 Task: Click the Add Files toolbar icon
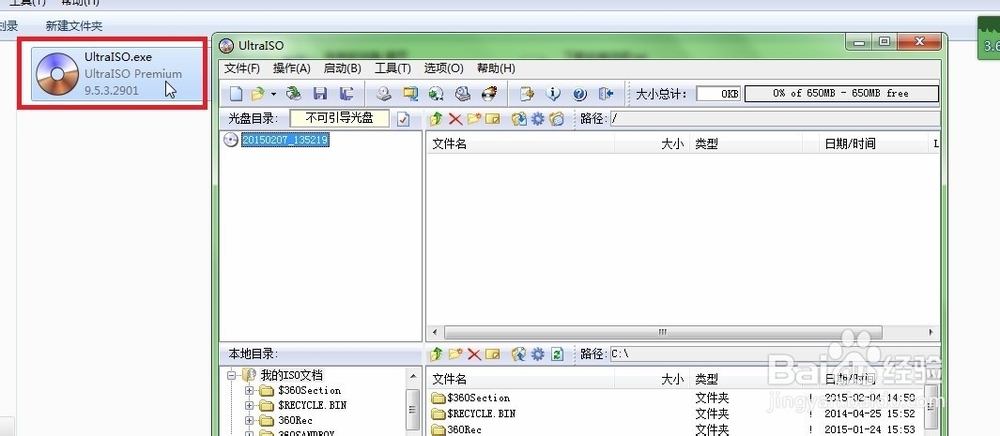pyautogui.click(x=527, y=94)
